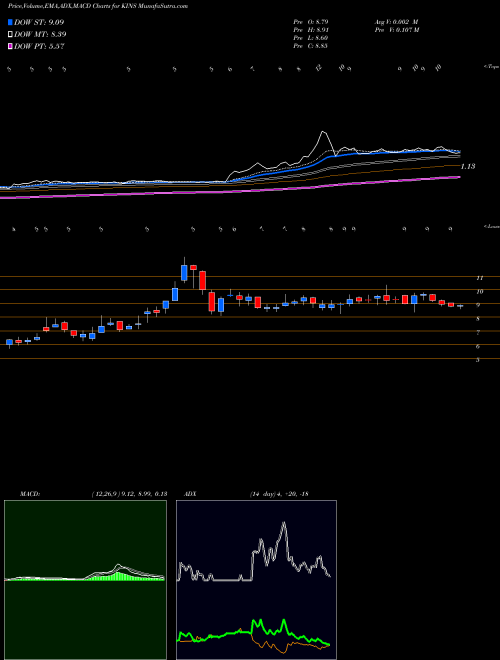Click the '1.13' label beside EMA lines
Viewport: 500px width, 660px height.
[468, 167]
